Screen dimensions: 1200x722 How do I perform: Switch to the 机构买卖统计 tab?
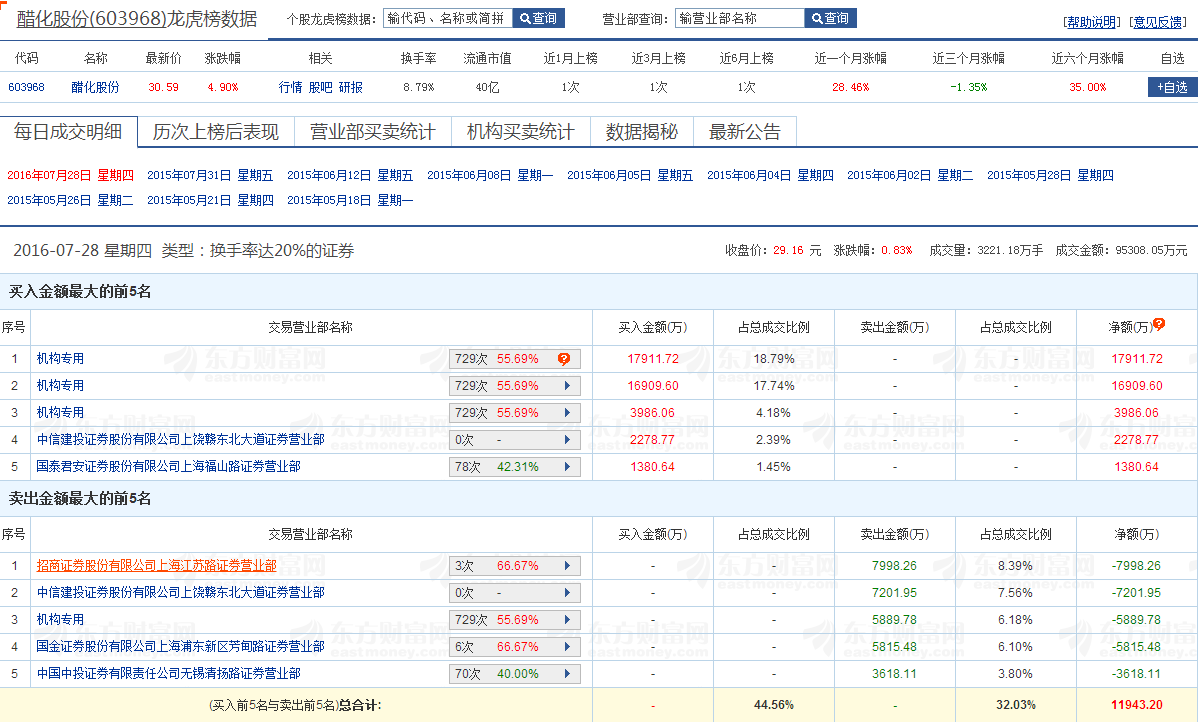pyautogui.click(x=519, y=131)
